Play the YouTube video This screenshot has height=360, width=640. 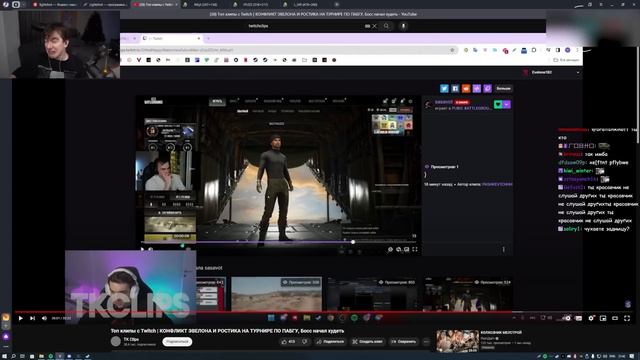pos(20,318)
